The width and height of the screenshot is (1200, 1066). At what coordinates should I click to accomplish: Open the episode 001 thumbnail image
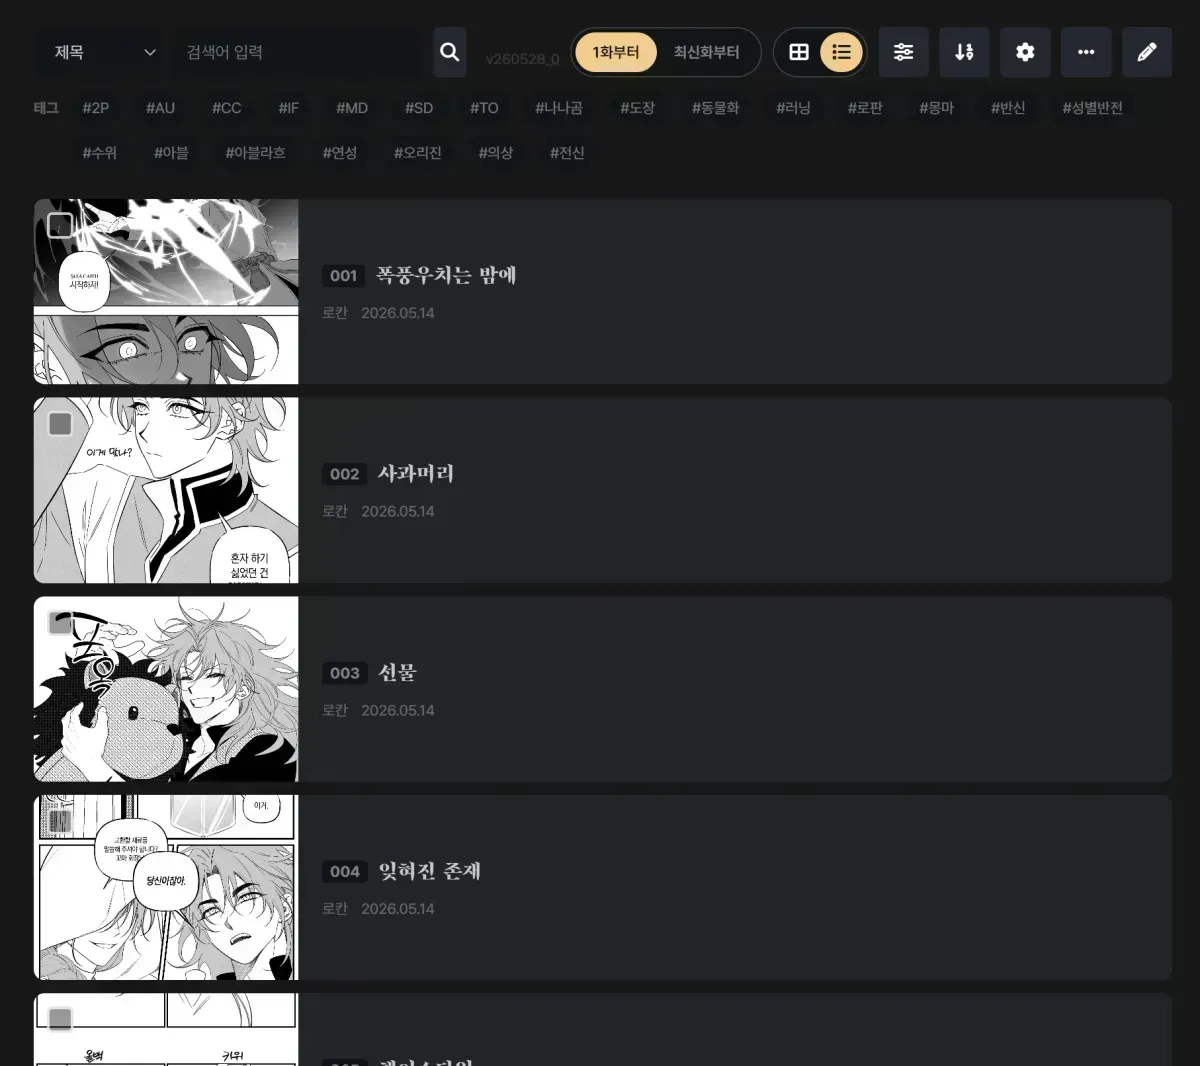pyautogui.click(x=166, y=291)
